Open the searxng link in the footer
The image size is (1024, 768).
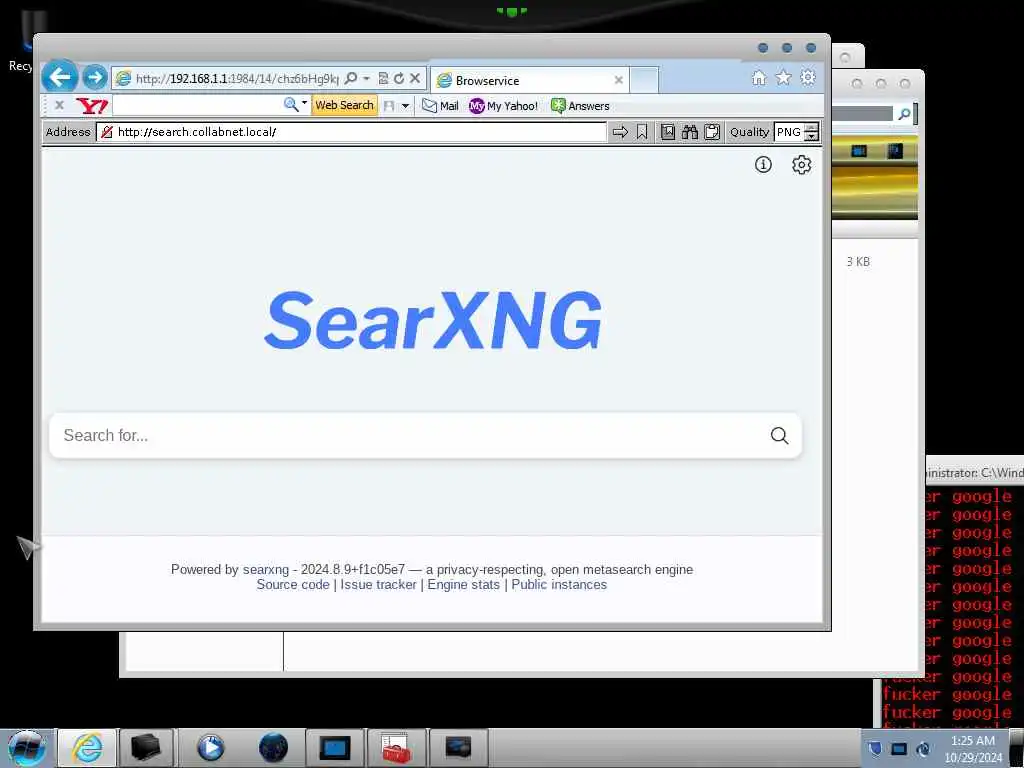266,569
